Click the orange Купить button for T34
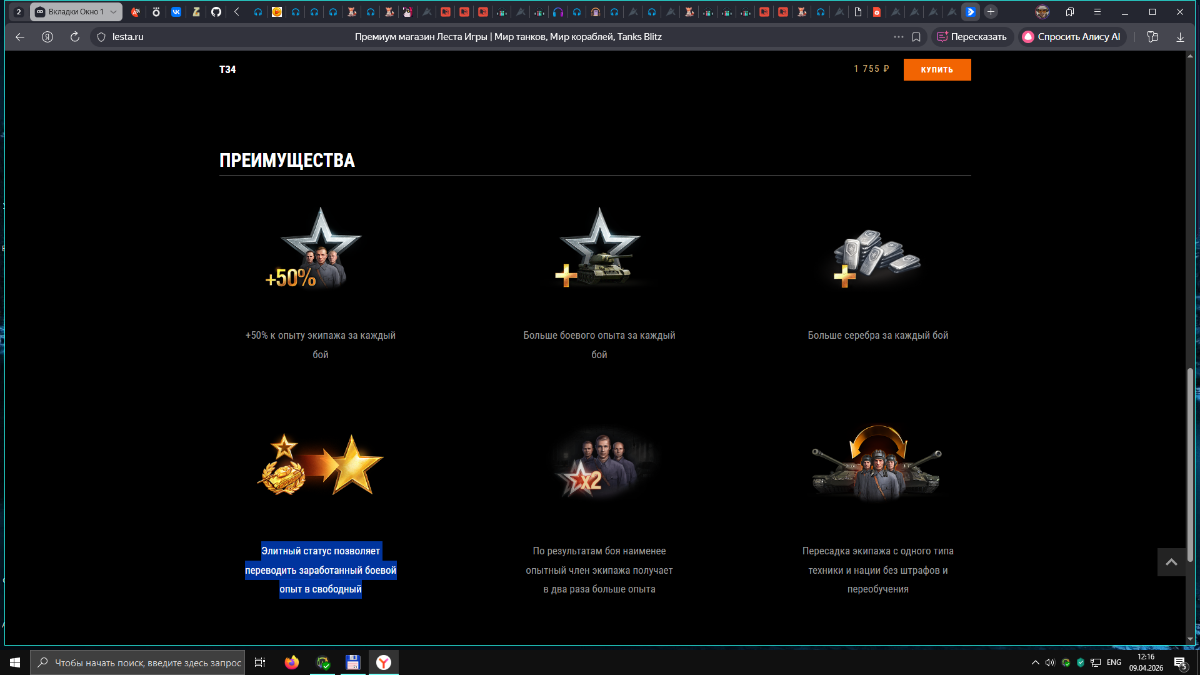This screenshot has height=675, width=1200. (x=937, y=70)
